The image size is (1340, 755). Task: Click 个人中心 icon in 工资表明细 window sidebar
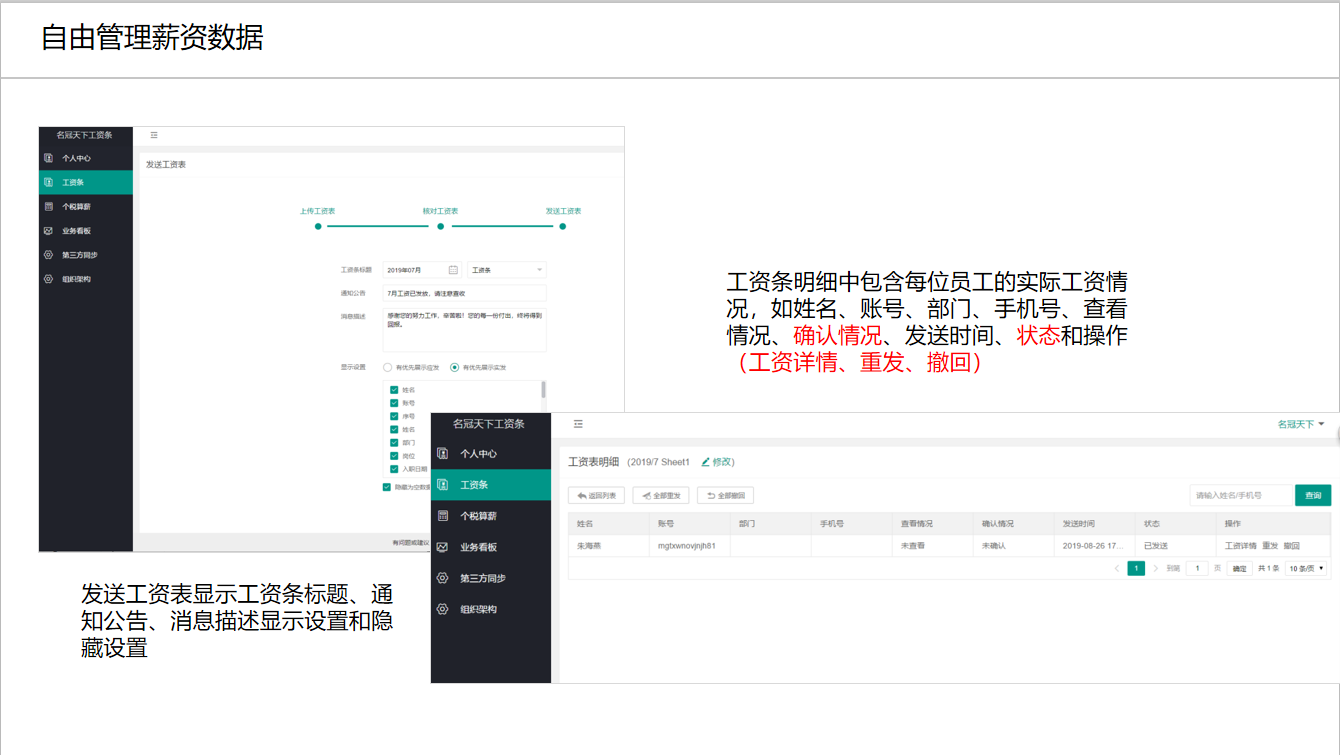tap(443, 454)
